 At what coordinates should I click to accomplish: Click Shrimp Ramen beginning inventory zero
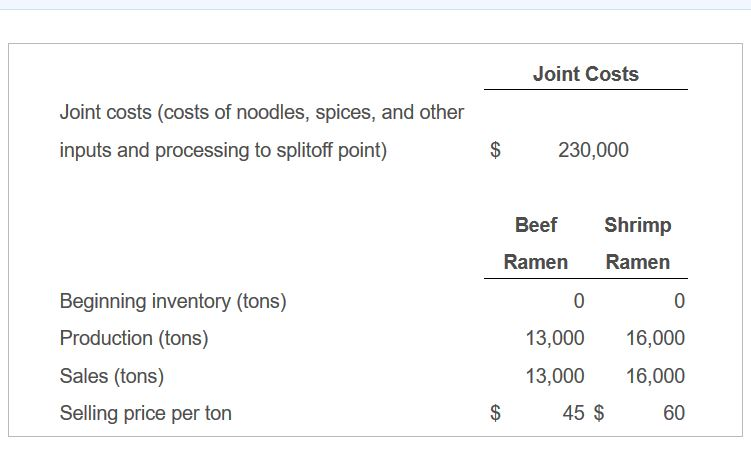click(x=680, y=301)
